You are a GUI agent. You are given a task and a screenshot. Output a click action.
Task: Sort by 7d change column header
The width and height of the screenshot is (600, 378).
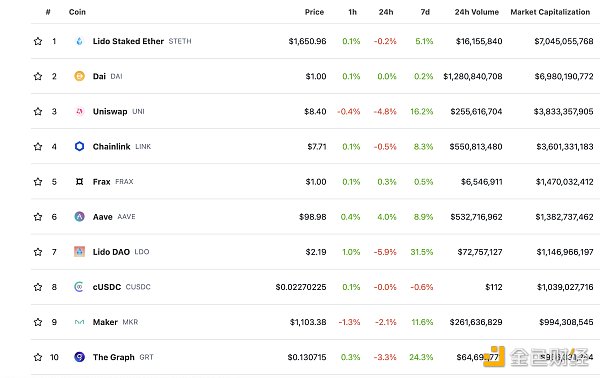point(425,12)
